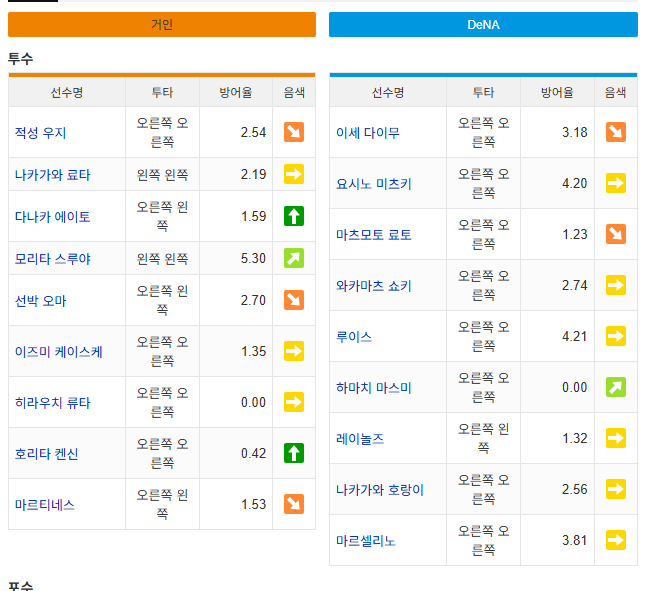This screenshot has height=591, width=648.
Task: Click the 투수 section heading
Action: tap(20, 58)
